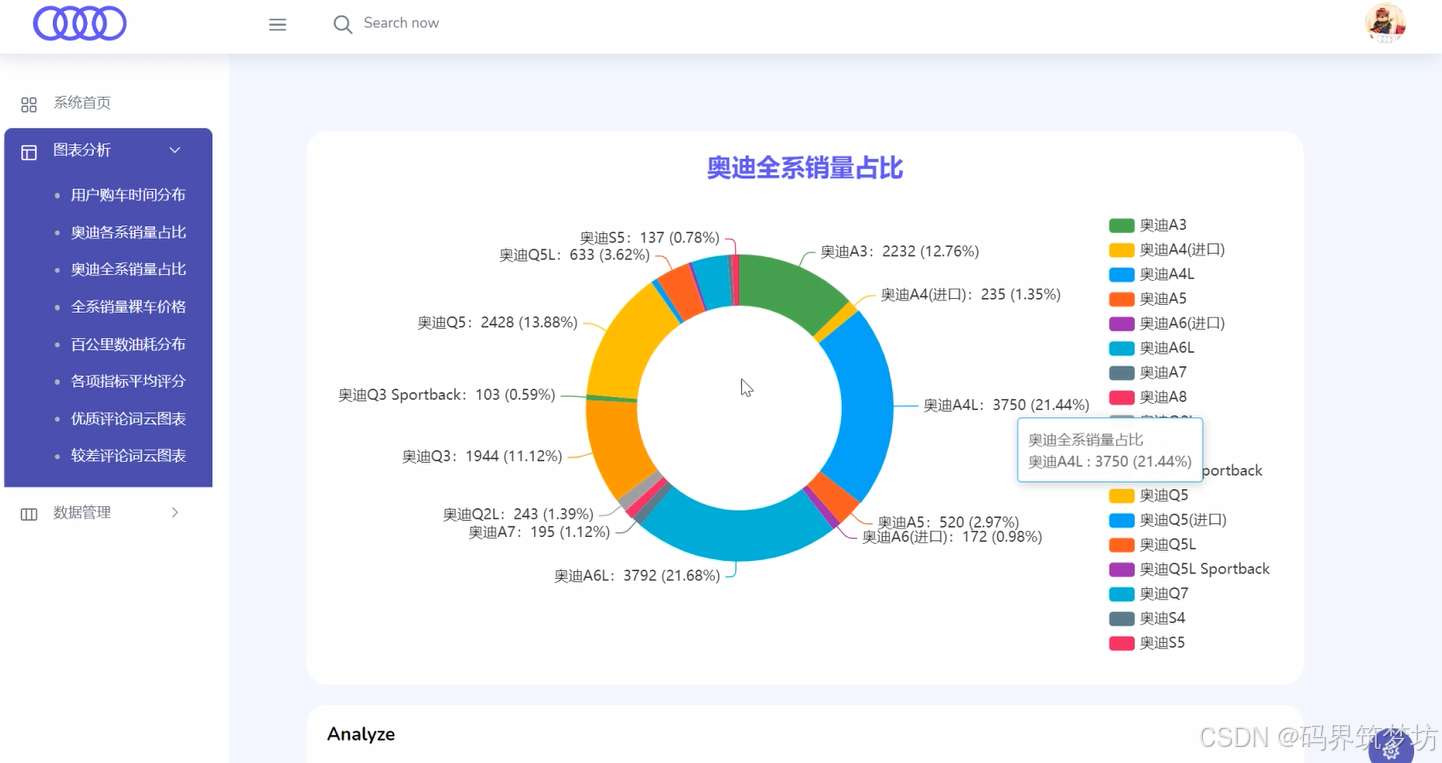Focus the Search now input field

401,23
